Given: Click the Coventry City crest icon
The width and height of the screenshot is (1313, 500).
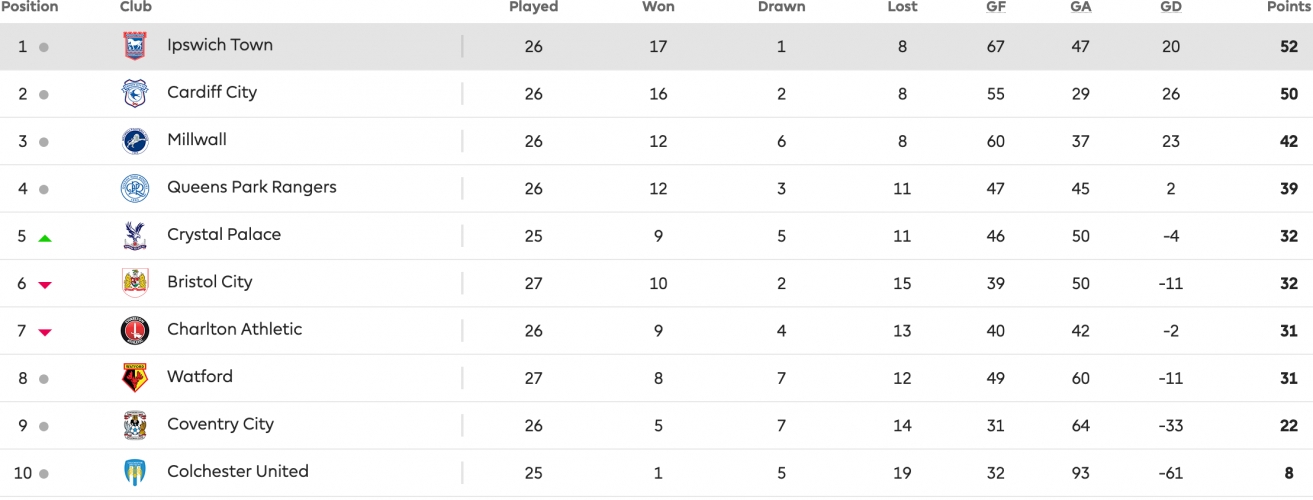Looking at the screenshot, I should [x=135, y=425].
